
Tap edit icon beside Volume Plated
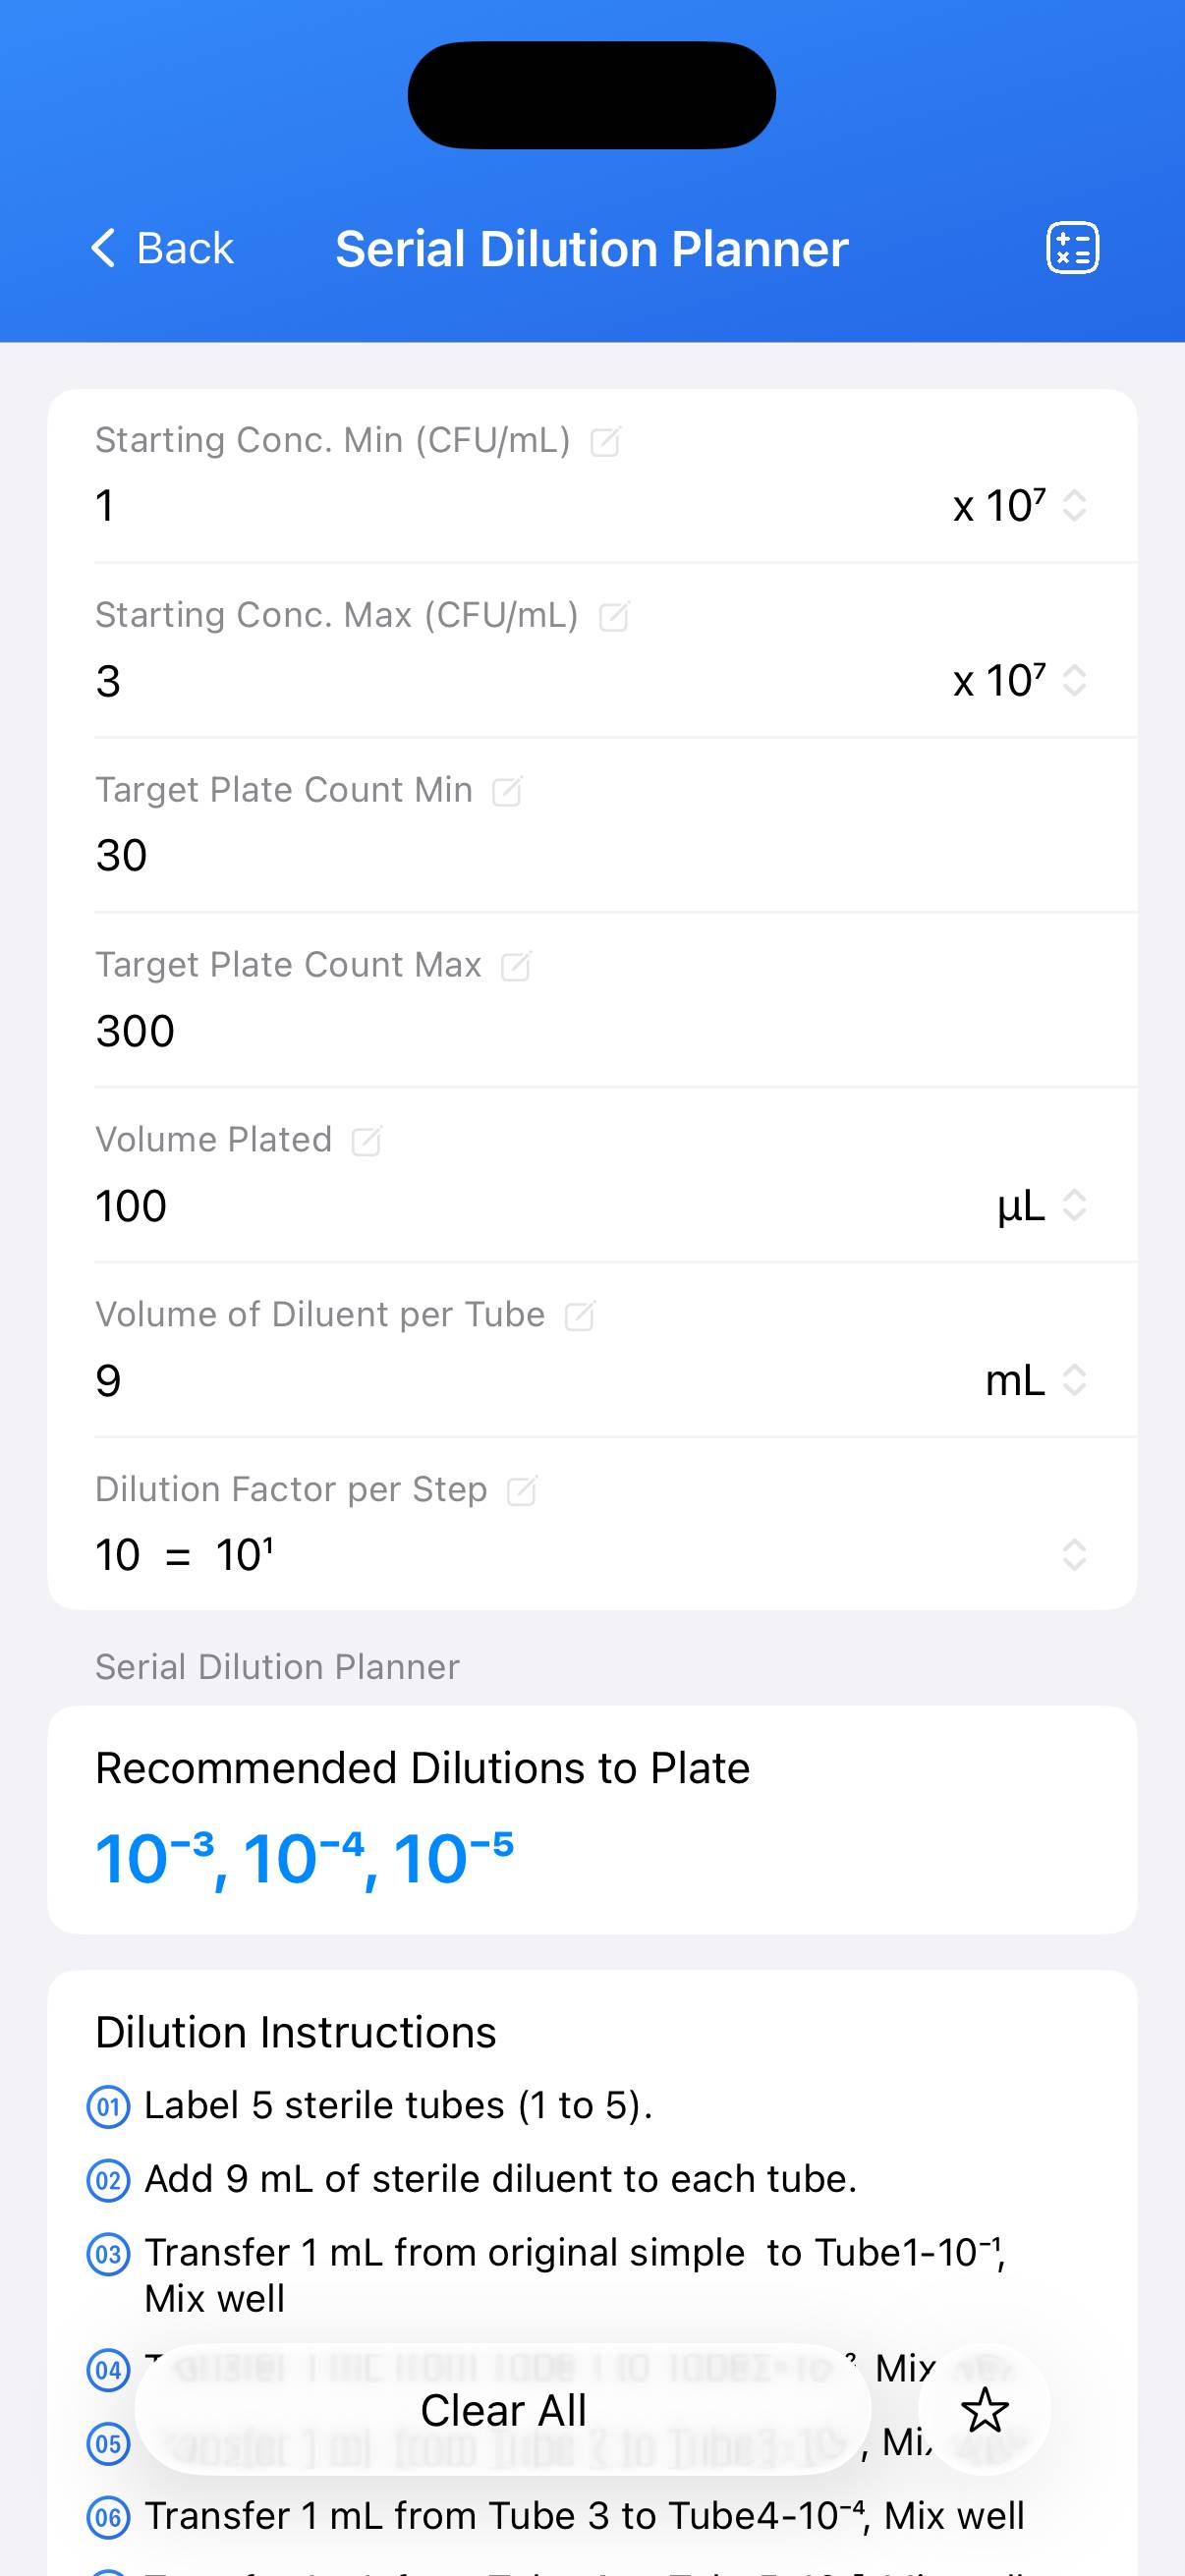click(x=367, y=1141)
